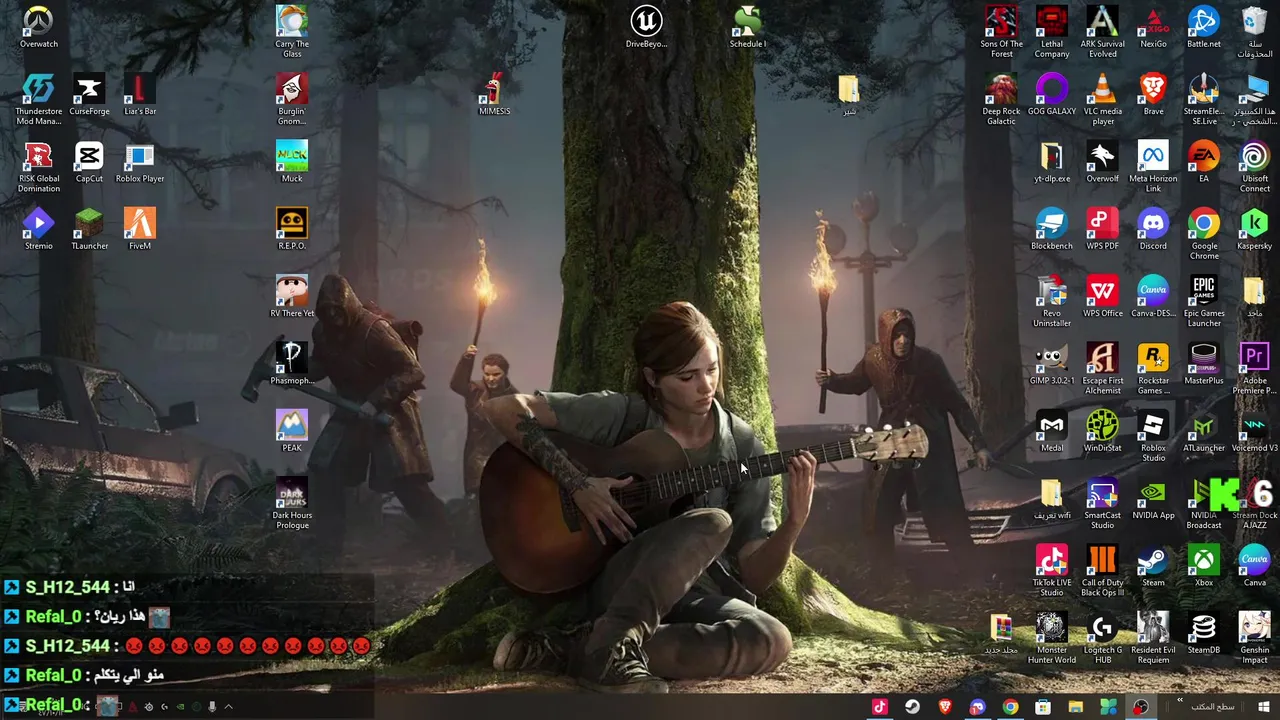This screenshot has height=720, width=1280.
Task: Open the شير folder on desktop
Action: 849,94
